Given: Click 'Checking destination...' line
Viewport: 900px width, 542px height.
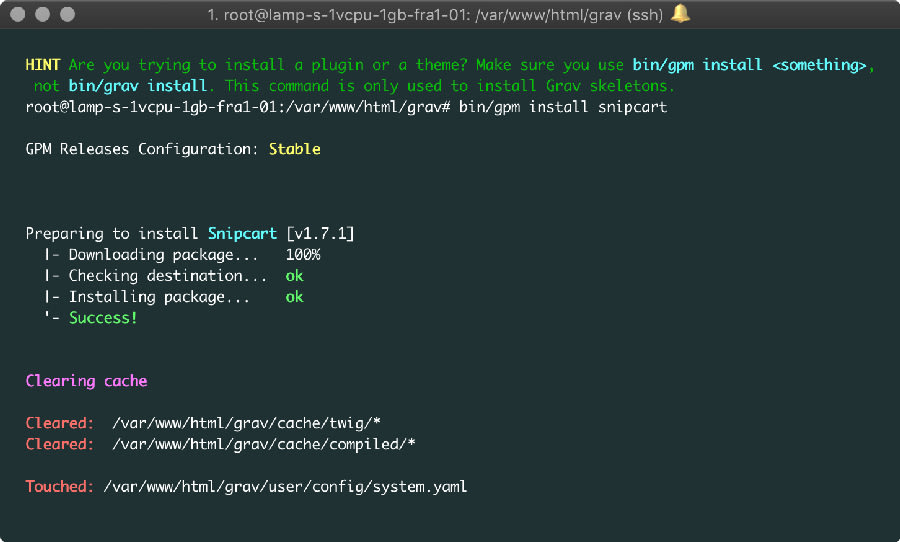Looking at the screenshot, I should 168,276.
